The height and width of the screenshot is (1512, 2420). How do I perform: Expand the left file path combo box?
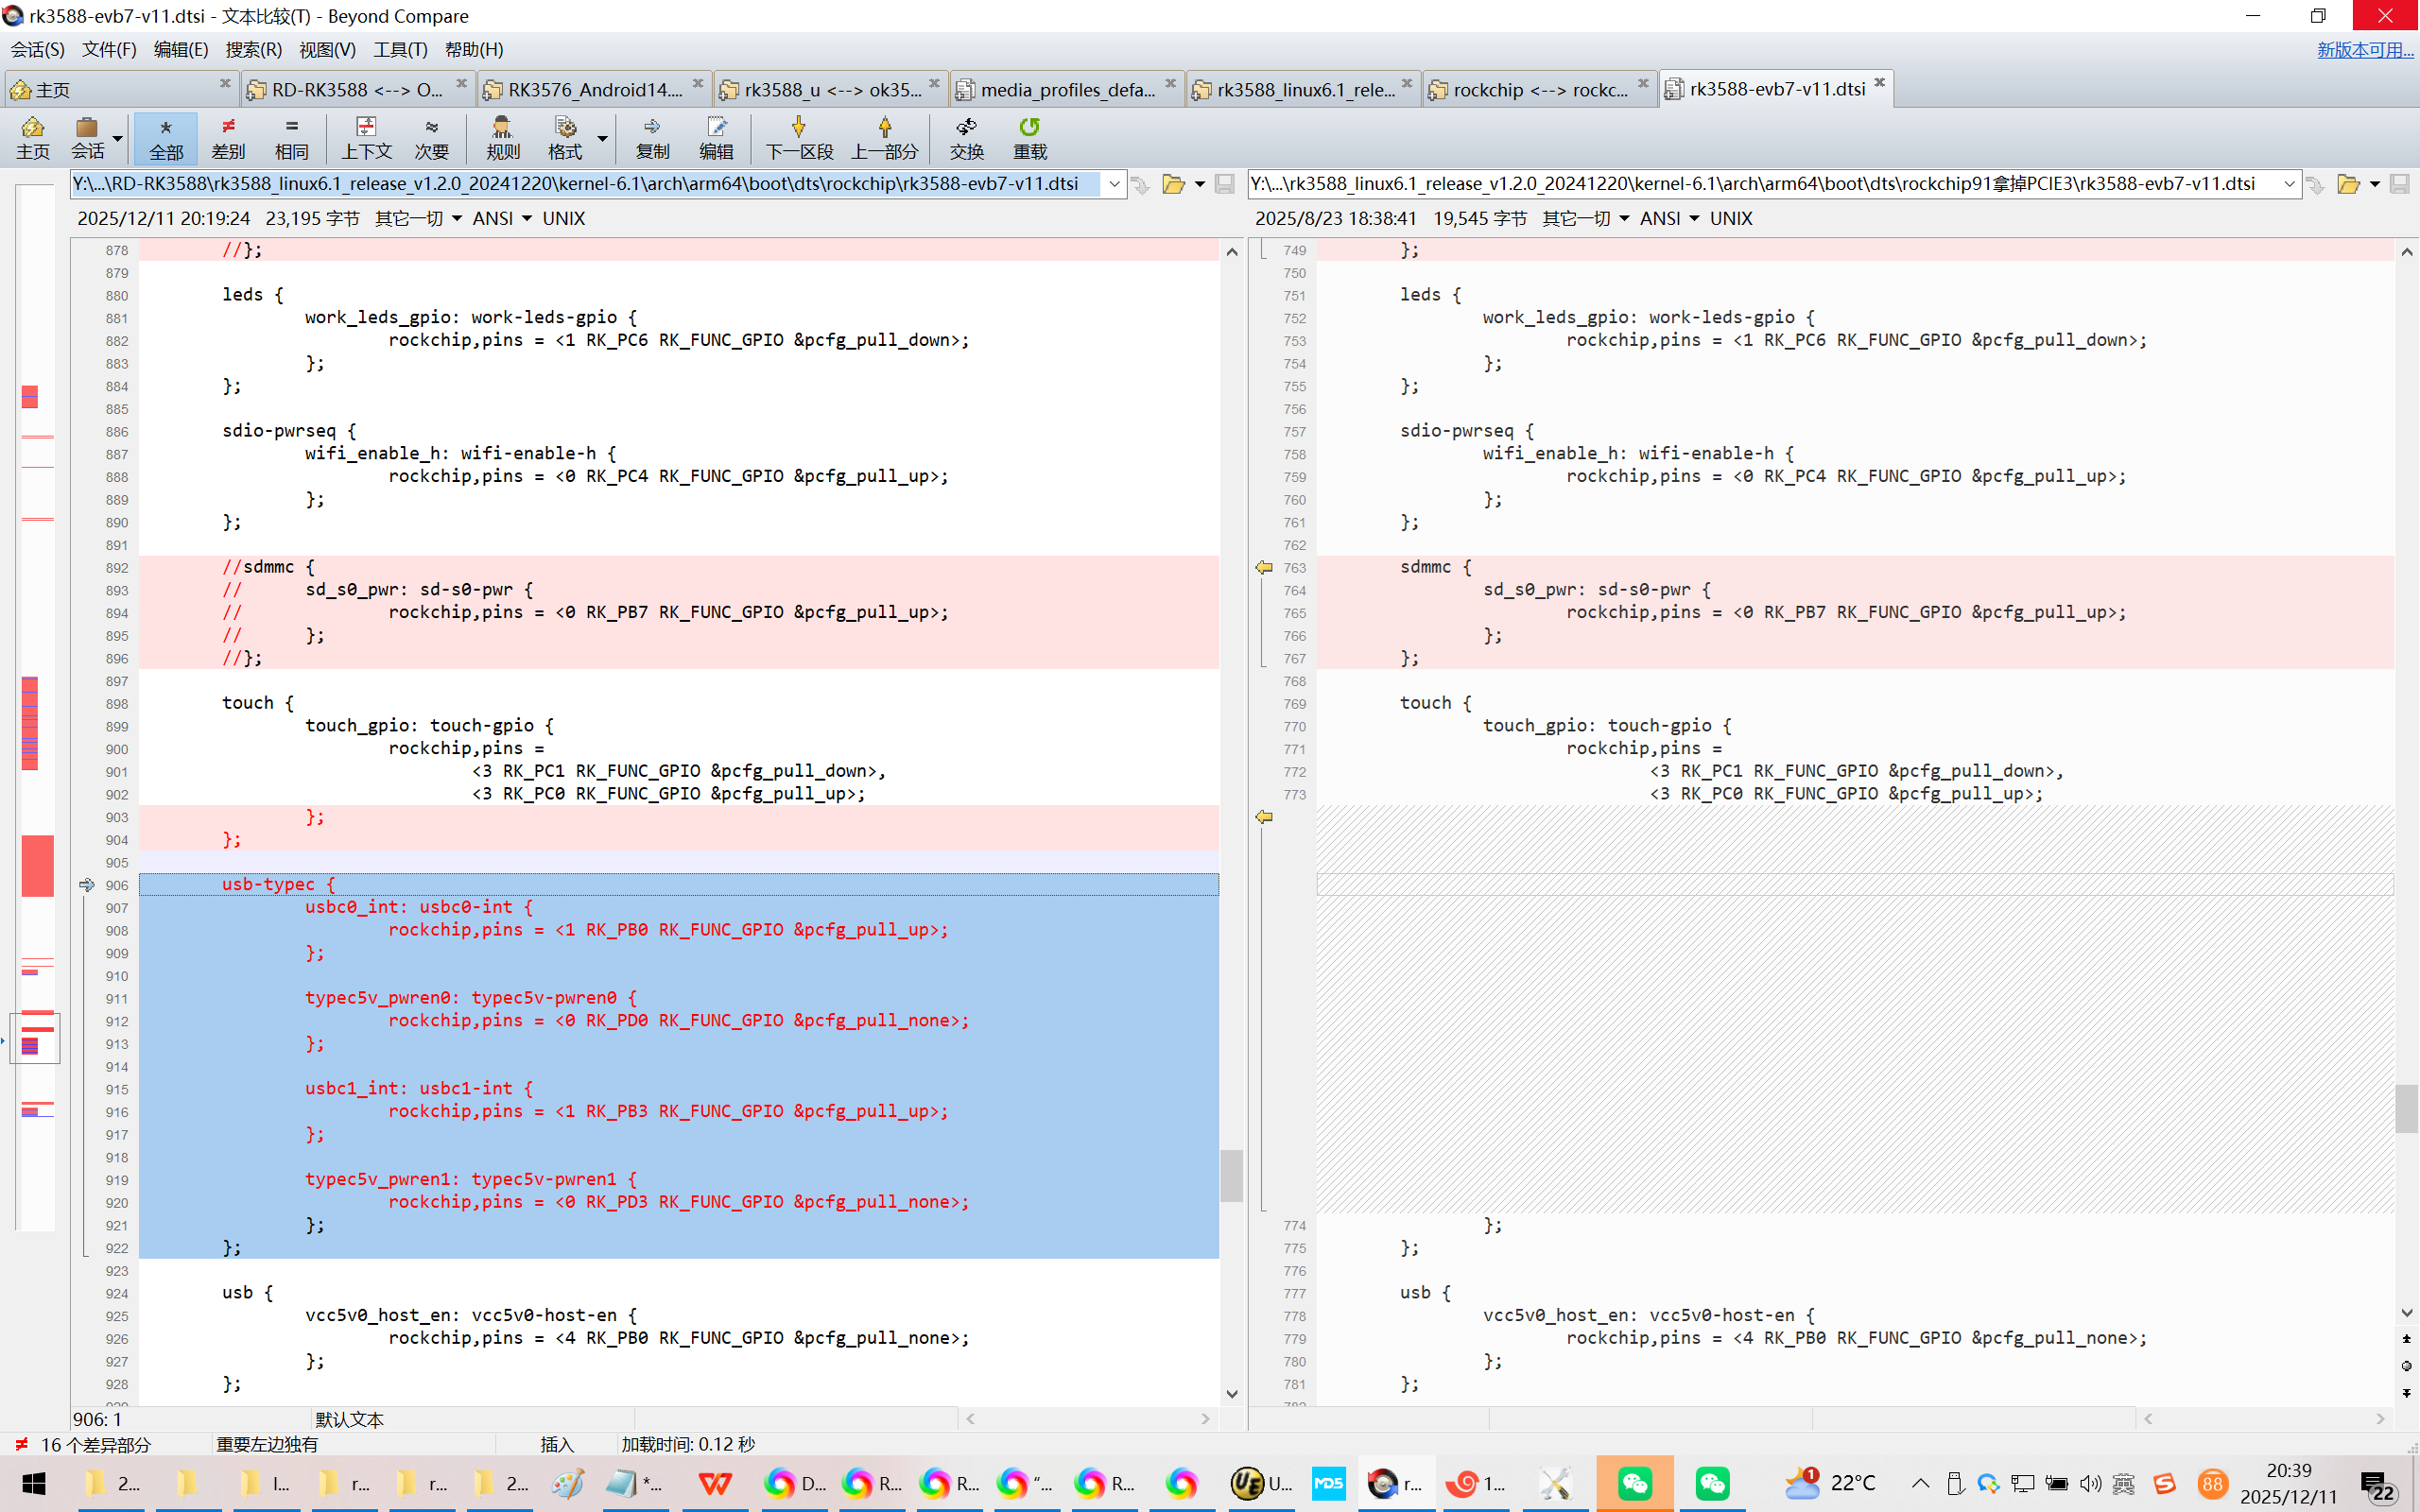pyautogui.click(x=1114, y=184)
